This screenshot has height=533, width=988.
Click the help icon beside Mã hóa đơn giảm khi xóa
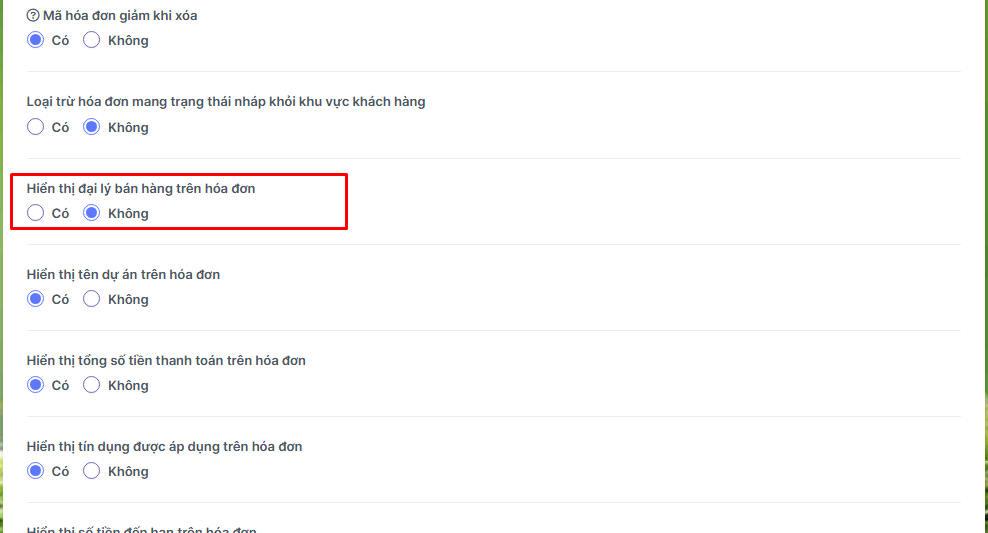tap(33, 16)
